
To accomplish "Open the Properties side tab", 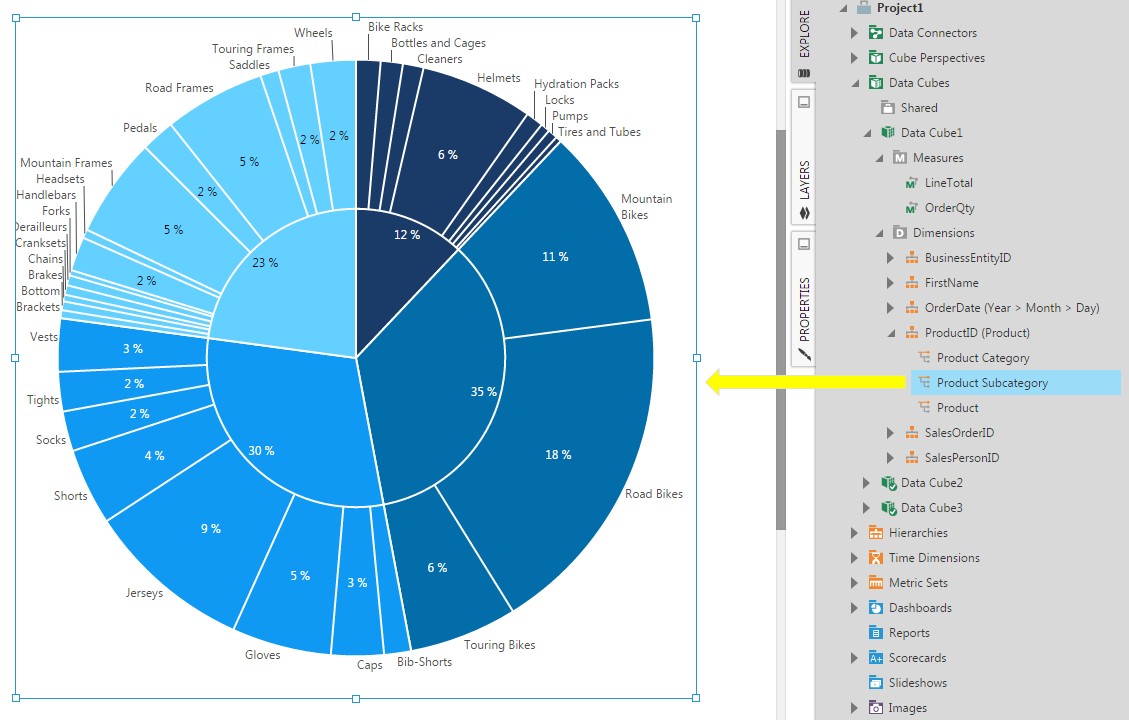I will coord(804,300).
